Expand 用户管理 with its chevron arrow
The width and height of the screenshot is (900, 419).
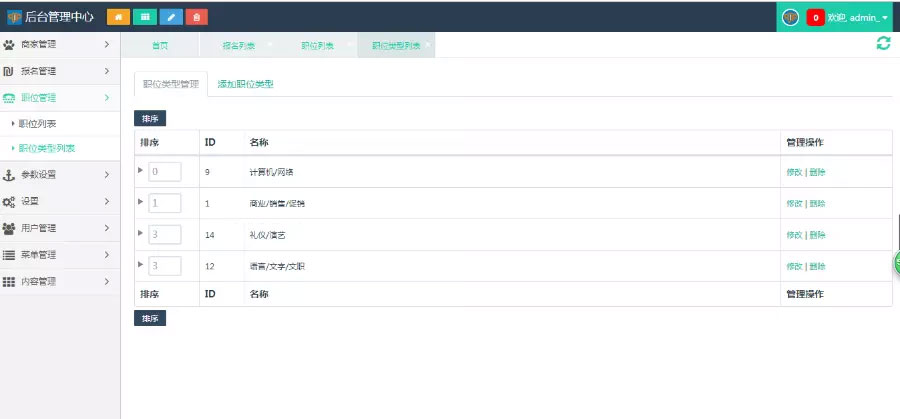click(x=107, y=228)
